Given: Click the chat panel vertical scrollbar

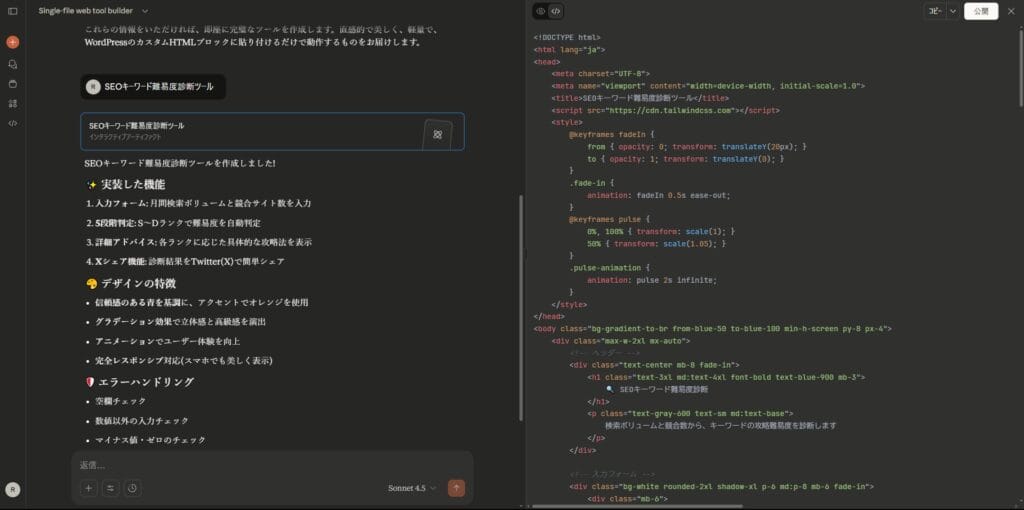Looking at the screenshot, I should (521, 300).
